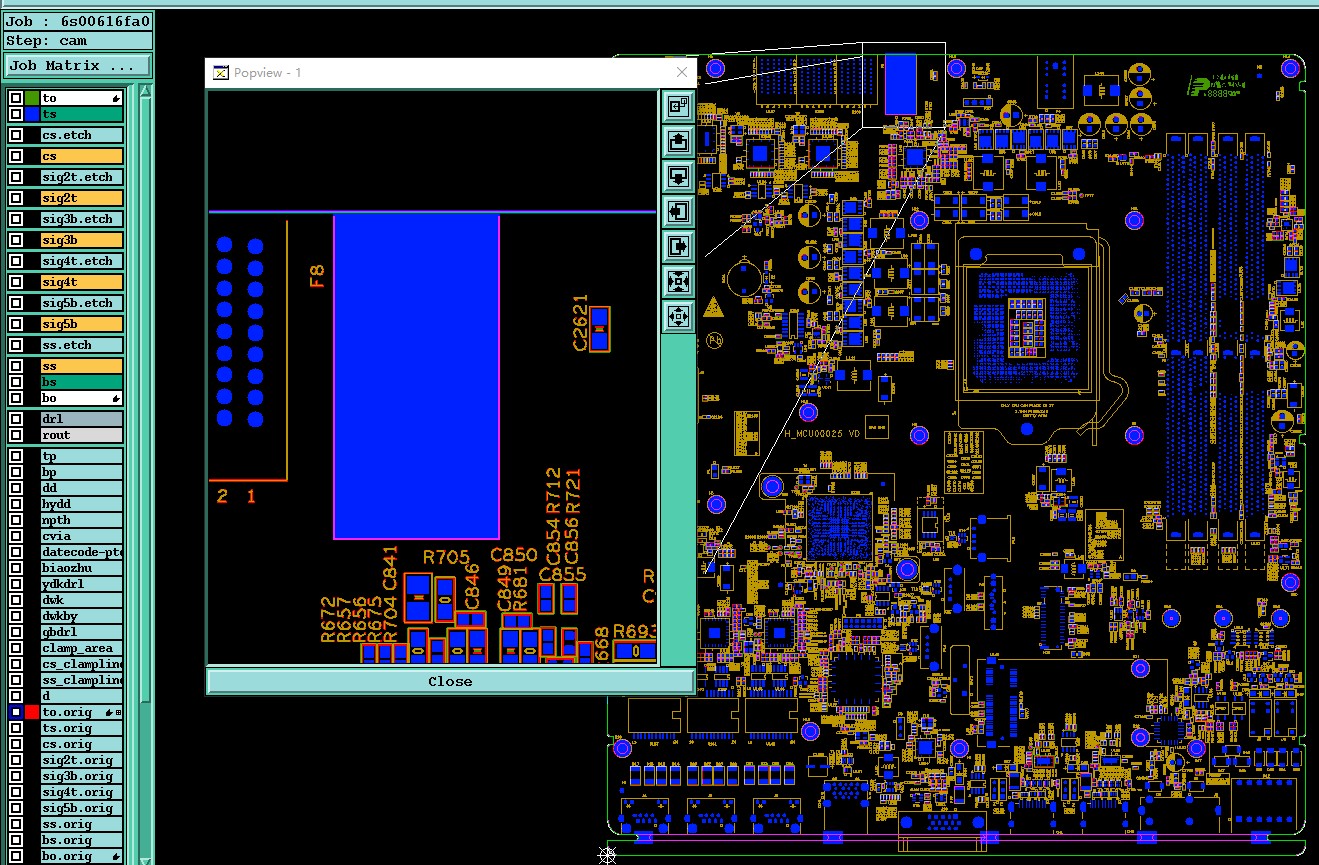Pan the Popview down with the down arrow
Viewport: 1319px width, 865px height.
[x=678, y=176]
